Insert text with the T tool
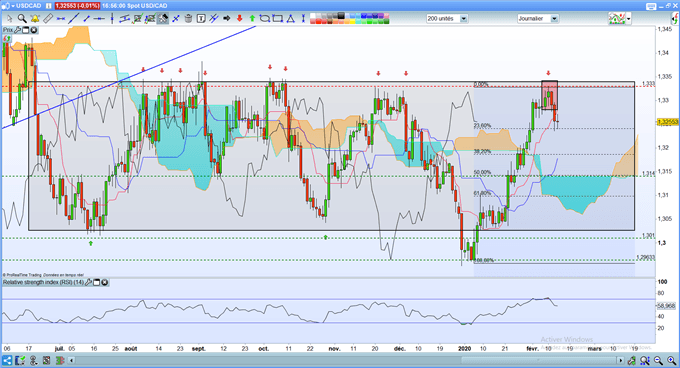 click(201, 19)
